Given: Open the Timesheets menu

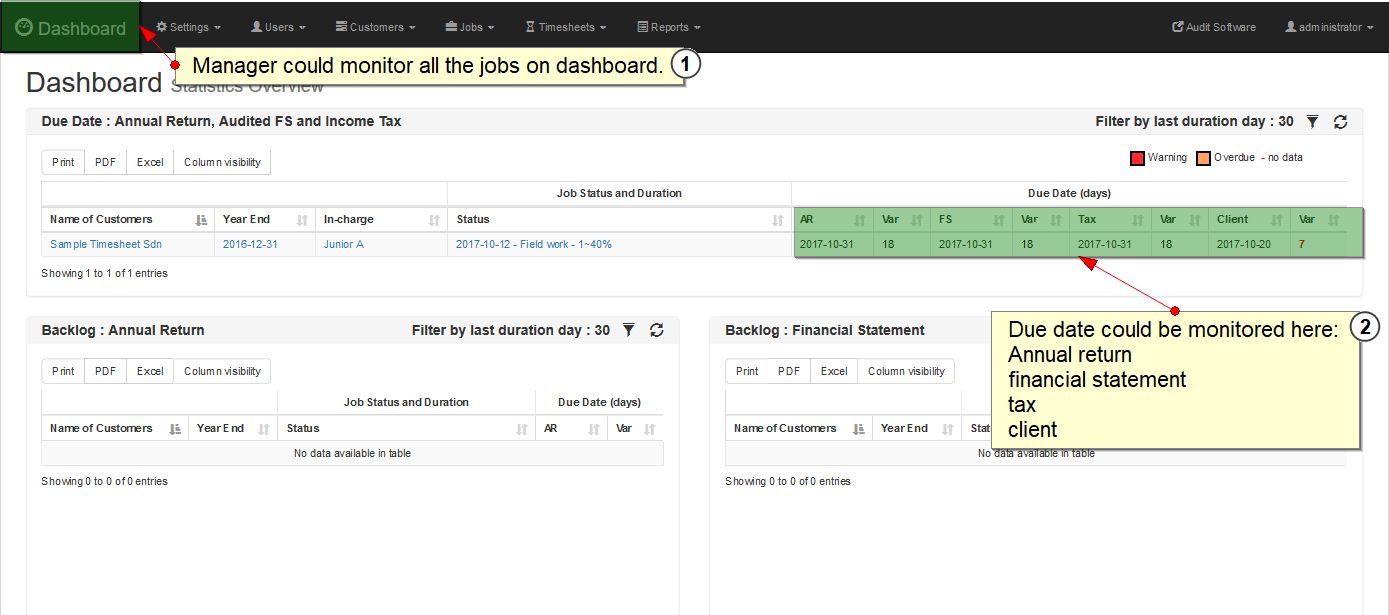Looking at the screenshot, I should 565,27.
